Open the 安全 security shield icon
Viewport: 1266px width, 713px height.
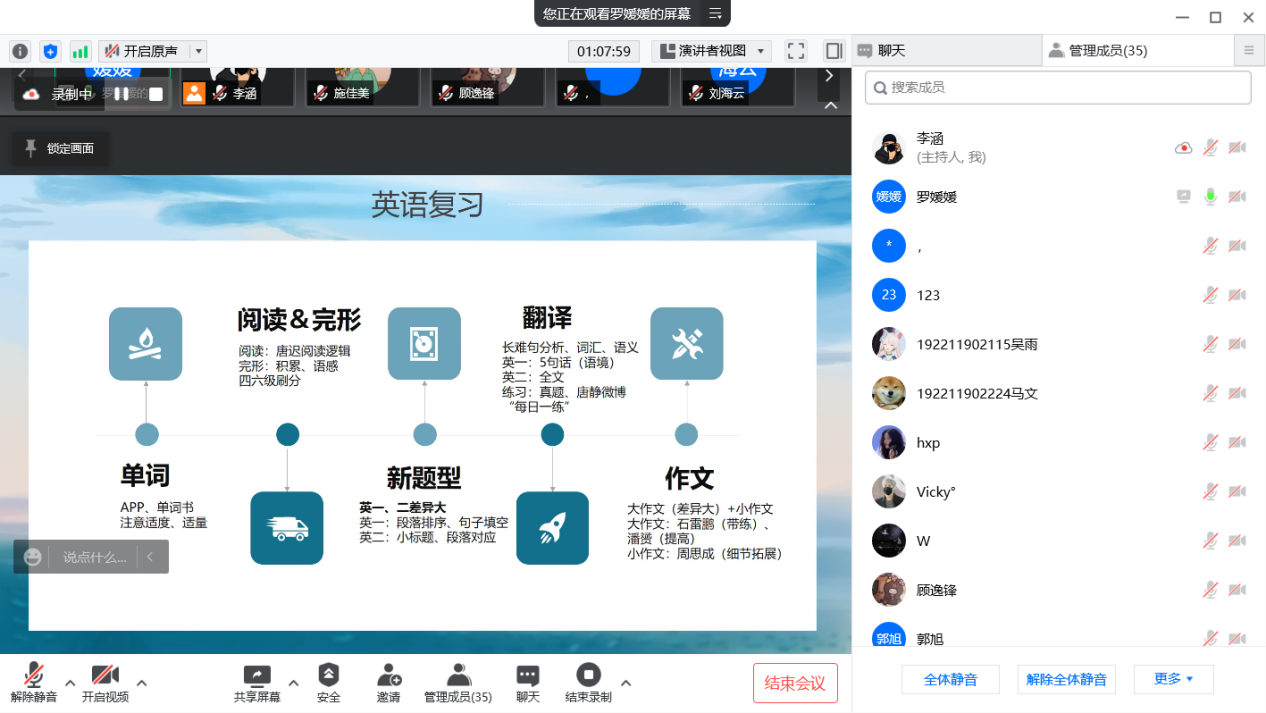[x=328, y=682]
